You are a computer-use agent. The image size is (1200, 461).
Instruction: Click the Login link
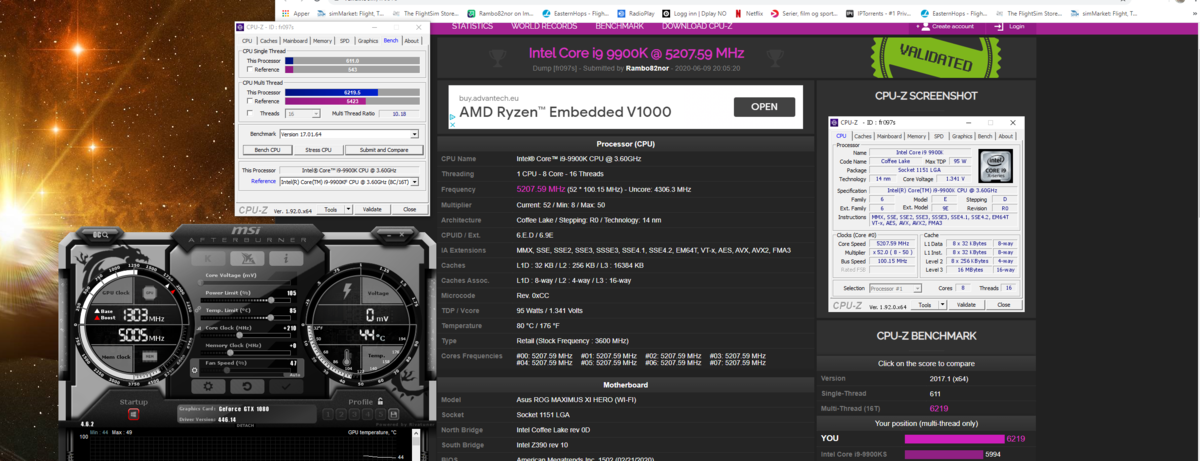point(1012,26)
